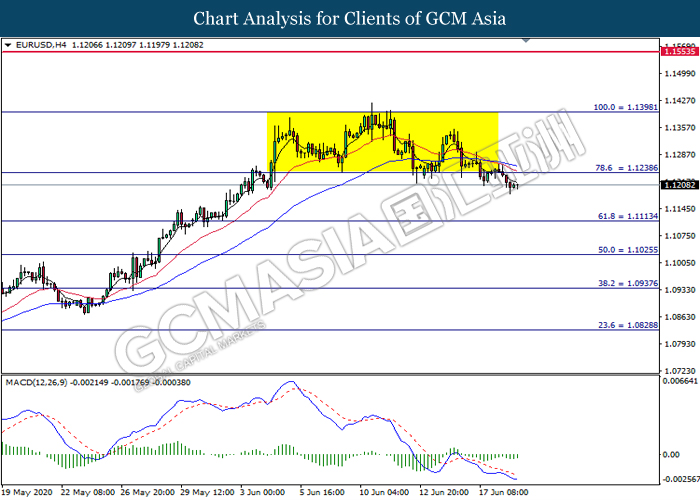Click the time label 29 May 12:00
This screenshot has height=500, width=700.
(208, 492)
